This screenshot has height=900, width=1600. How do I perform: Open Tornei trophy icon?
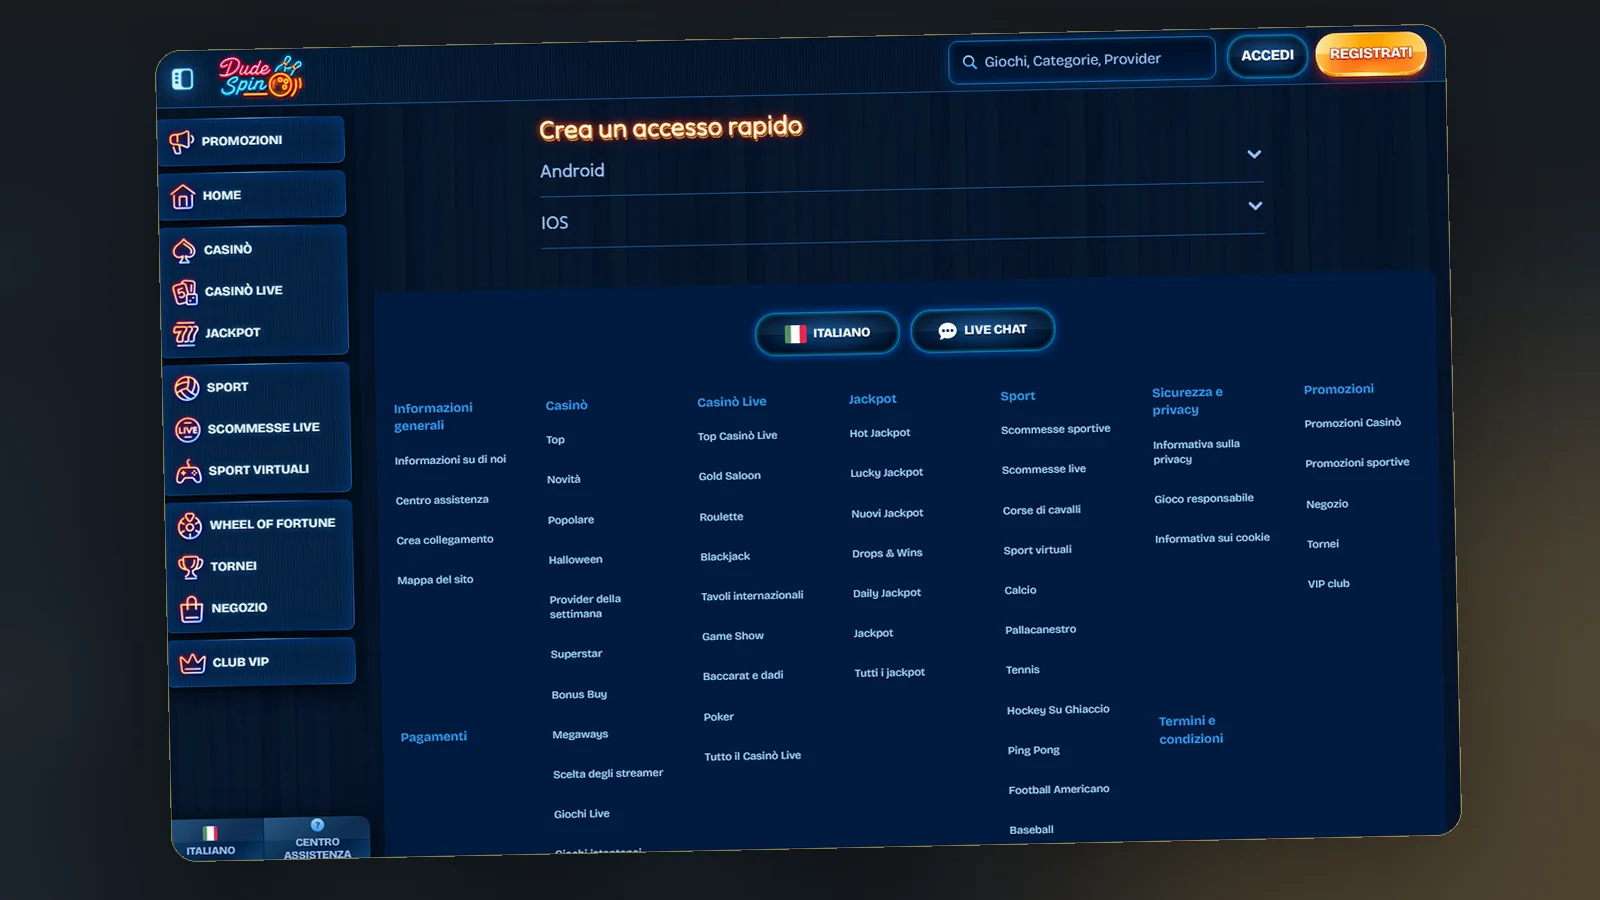pyautogui.click(x=190, y=567)
